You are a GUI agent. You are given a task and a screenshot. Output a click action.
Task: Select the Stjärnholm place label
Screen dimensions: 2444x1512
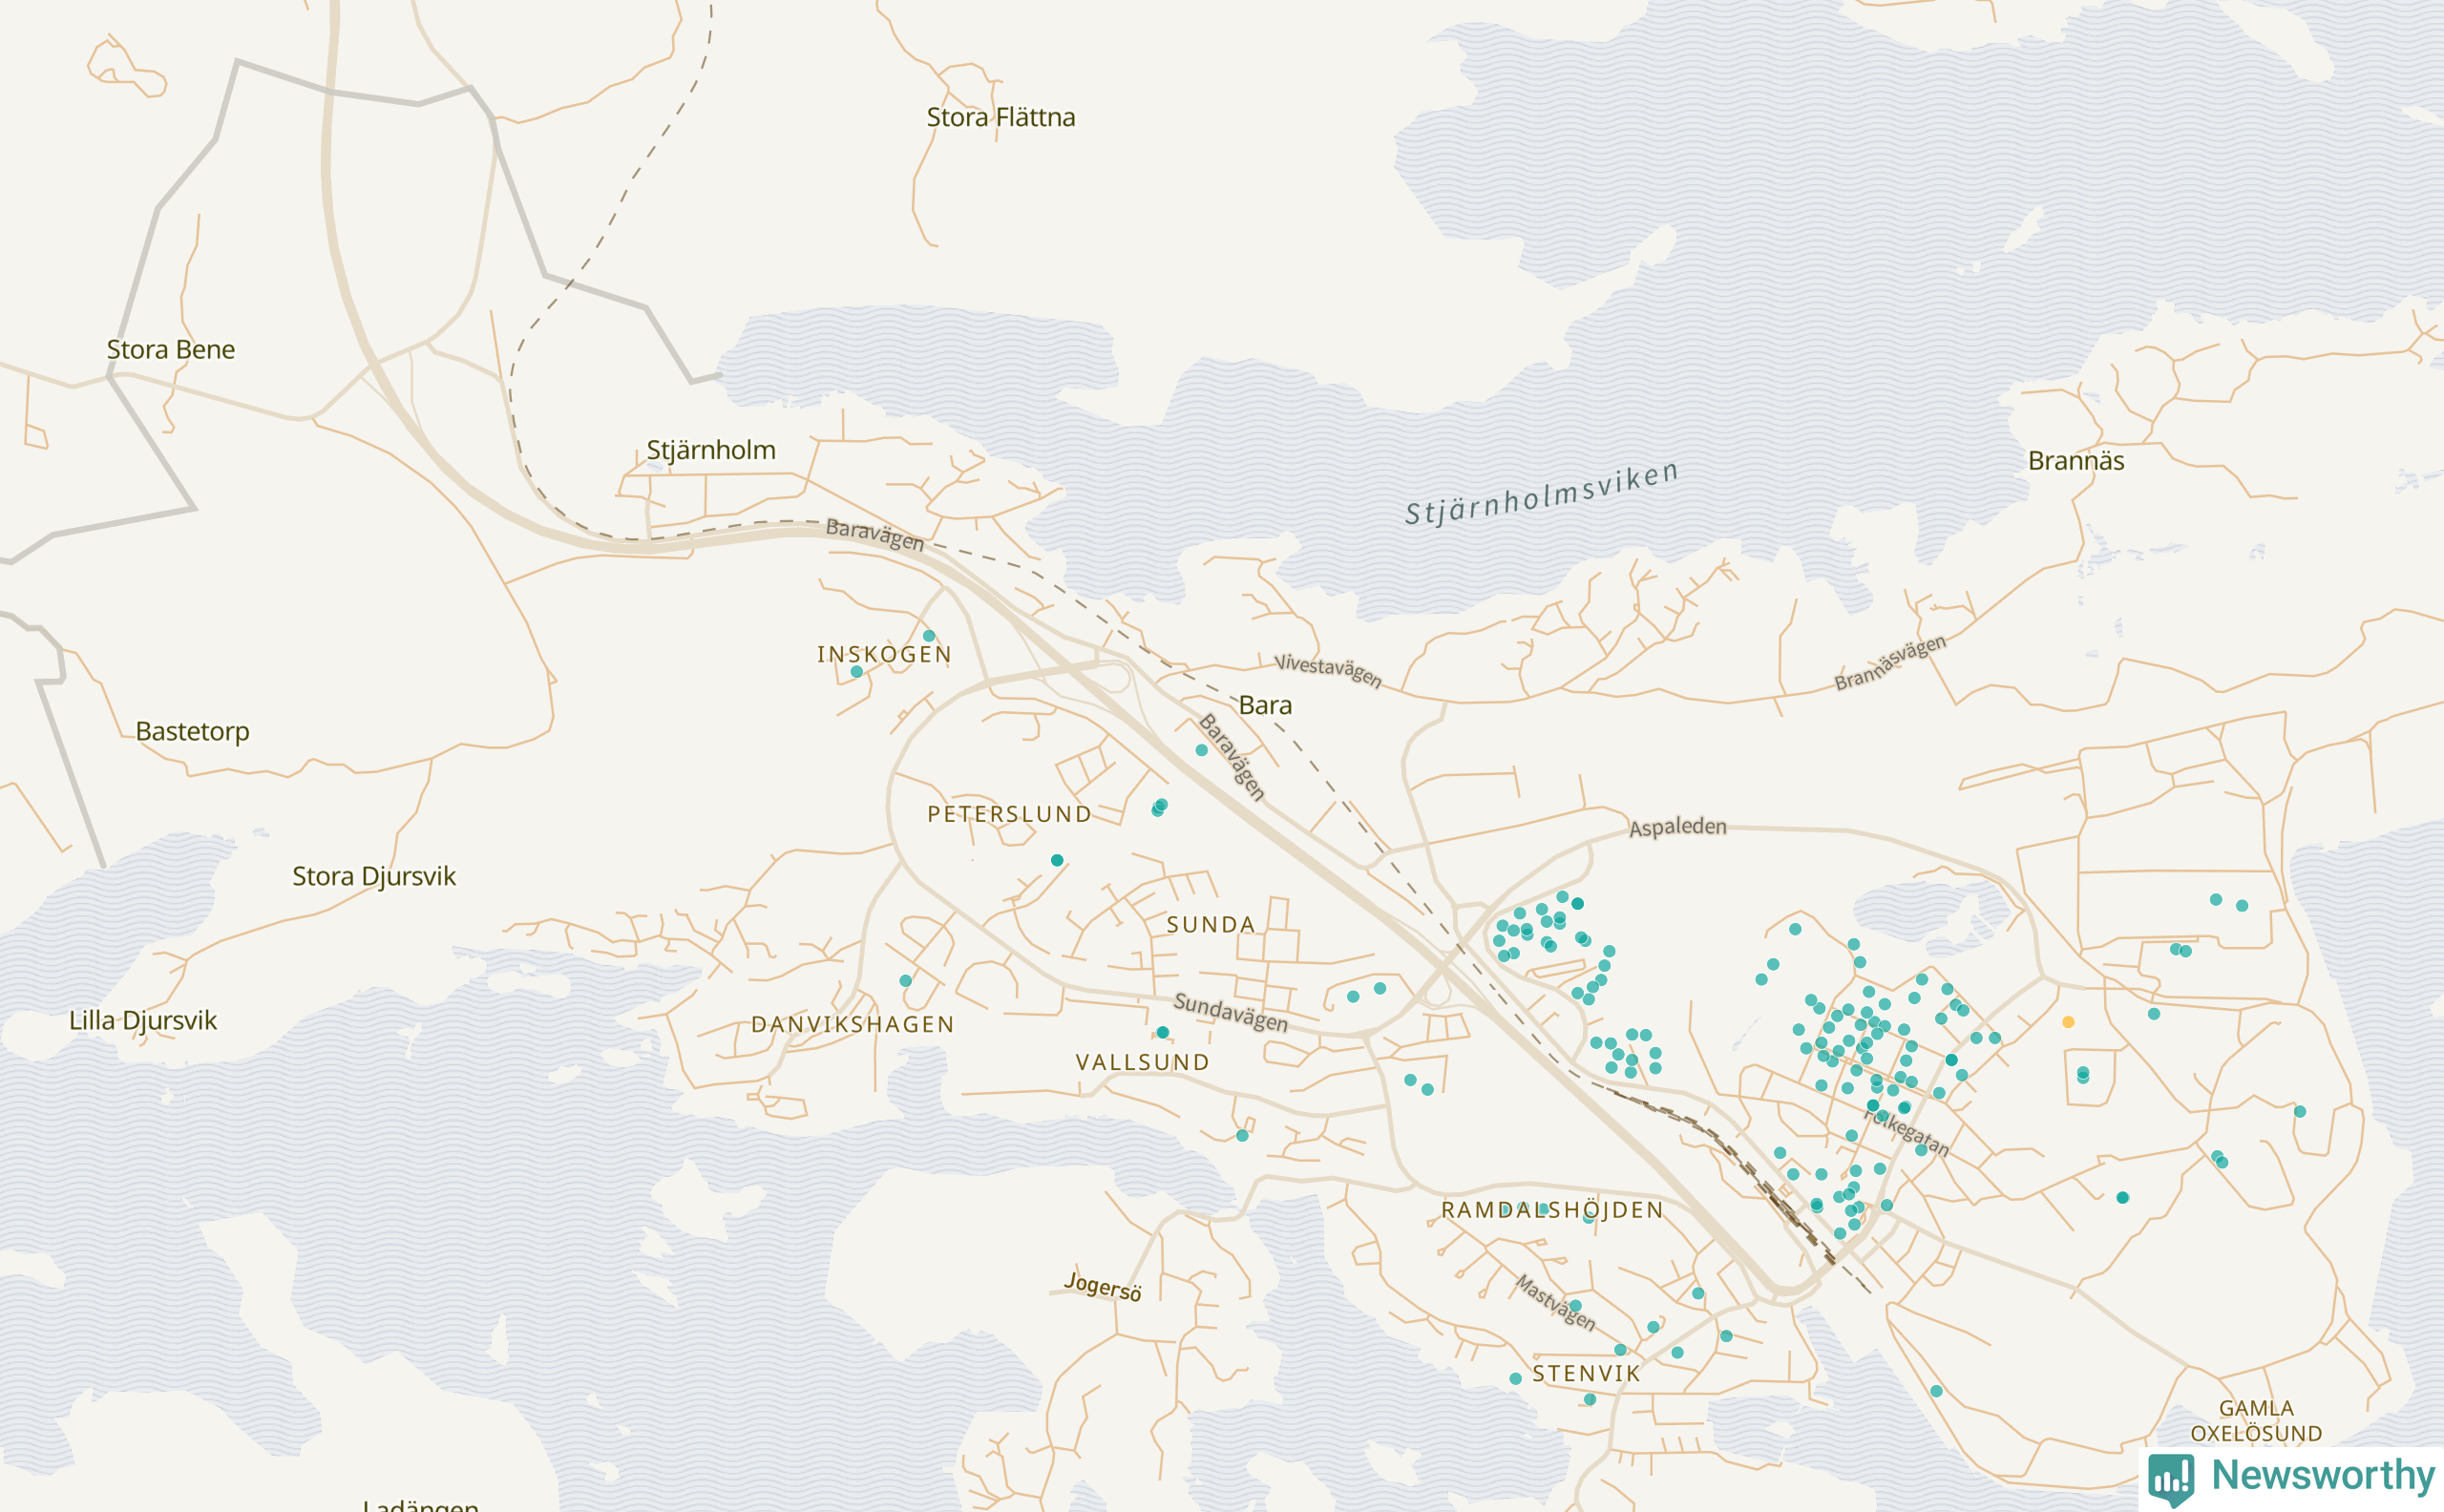[710, 450]
